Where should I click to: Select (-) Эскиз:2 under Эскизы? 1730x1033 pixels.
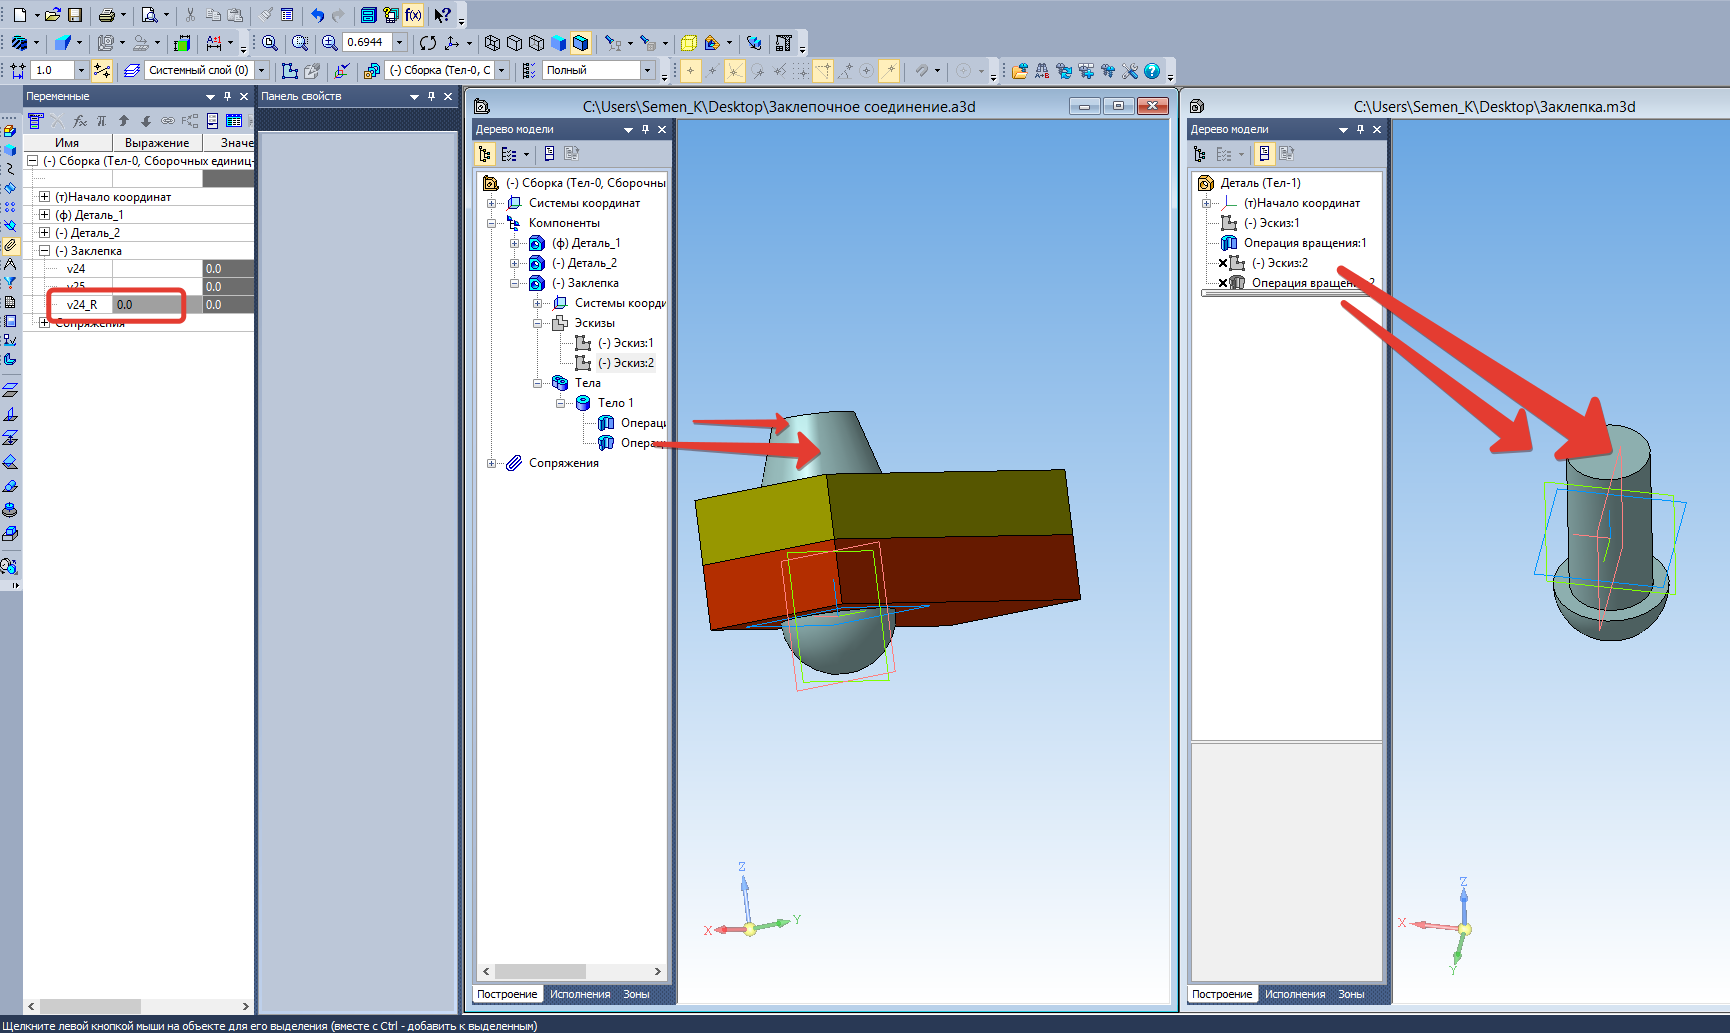(x=626, y=363)
